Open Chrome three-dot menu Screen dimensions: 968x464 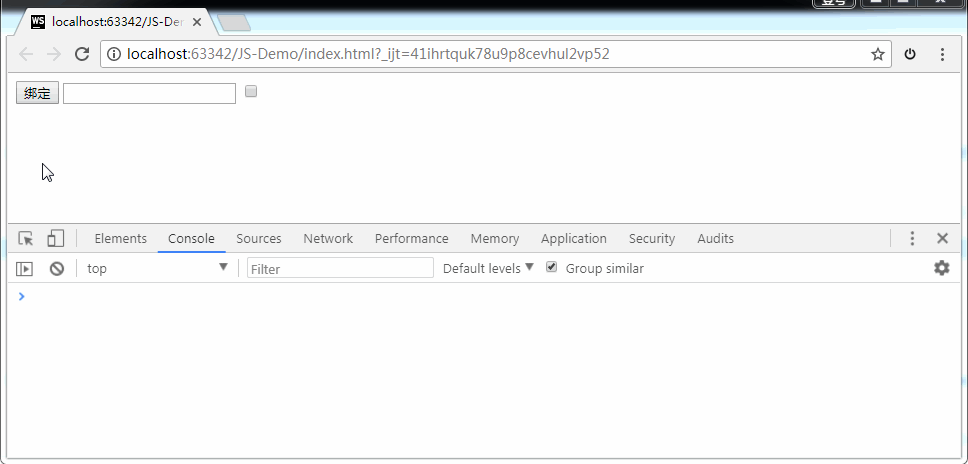(942, 54)
